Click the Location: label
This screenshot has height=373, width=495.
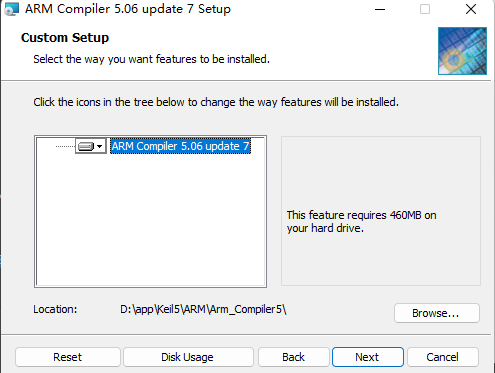tap(55, 309)
